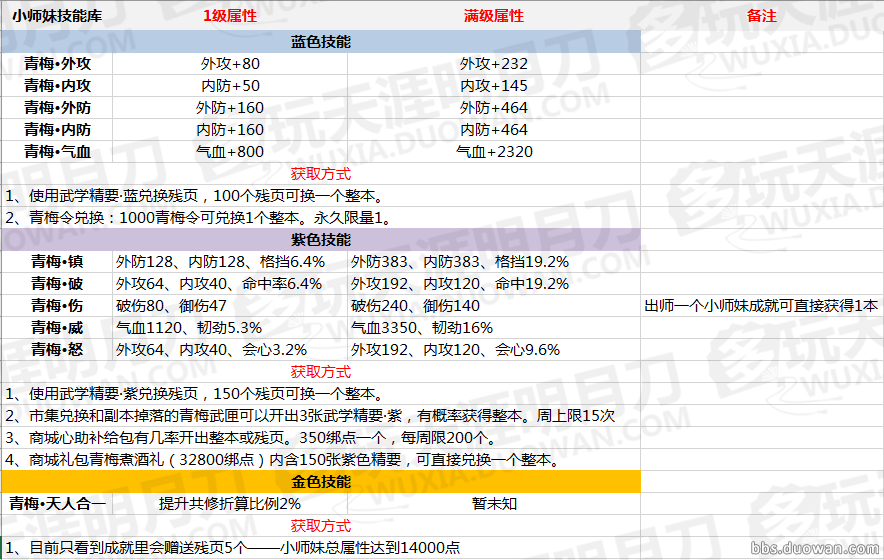
Task: Click the 外攻64、内攻40、命中率6.4% cell
Action: 230,284
